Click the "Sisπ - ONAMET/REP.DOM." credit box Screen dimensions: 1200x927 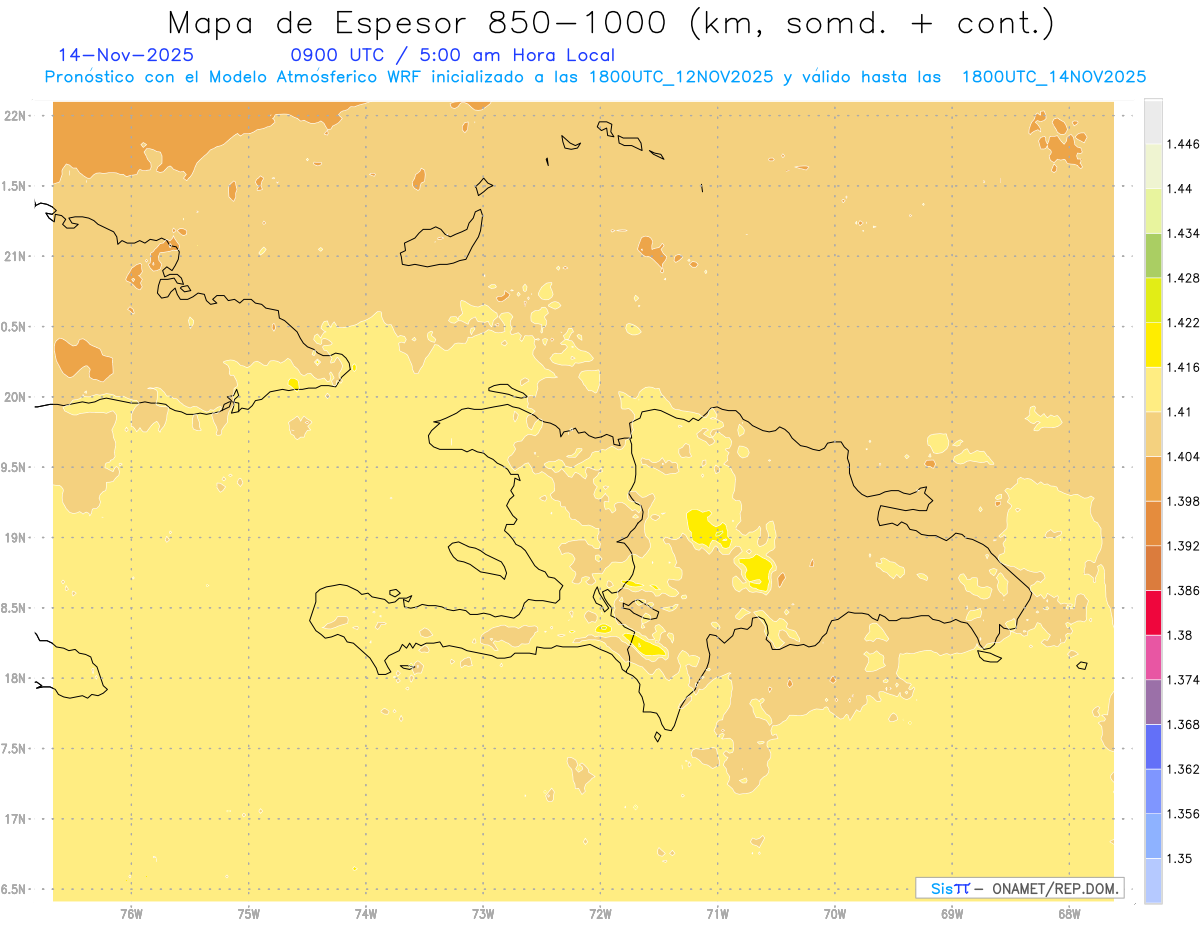[1020, 888]
